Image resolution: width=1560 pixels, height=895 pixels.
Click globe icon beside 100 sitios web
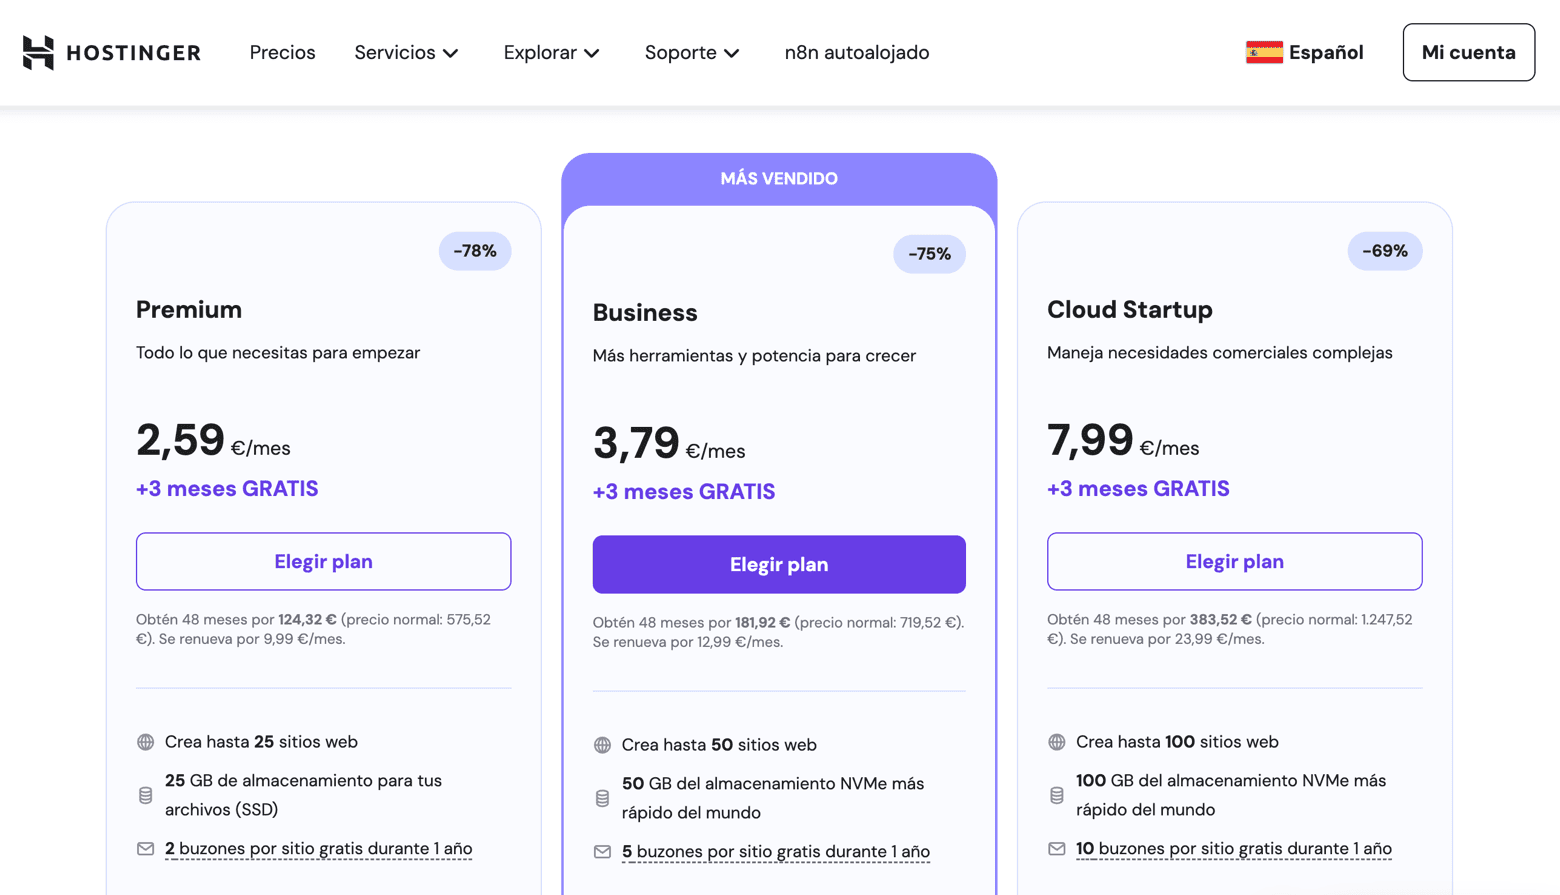point(1057,742)
